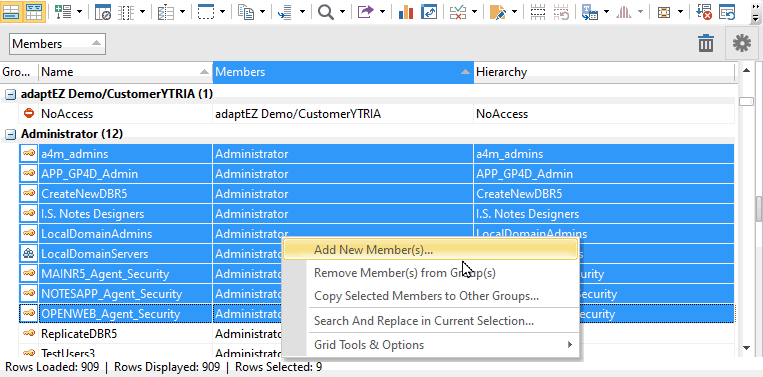This screenshot has height=377, width=763.
Task: Click Copy Selected Members to Other Groups...
Action: tap(426, 296)
